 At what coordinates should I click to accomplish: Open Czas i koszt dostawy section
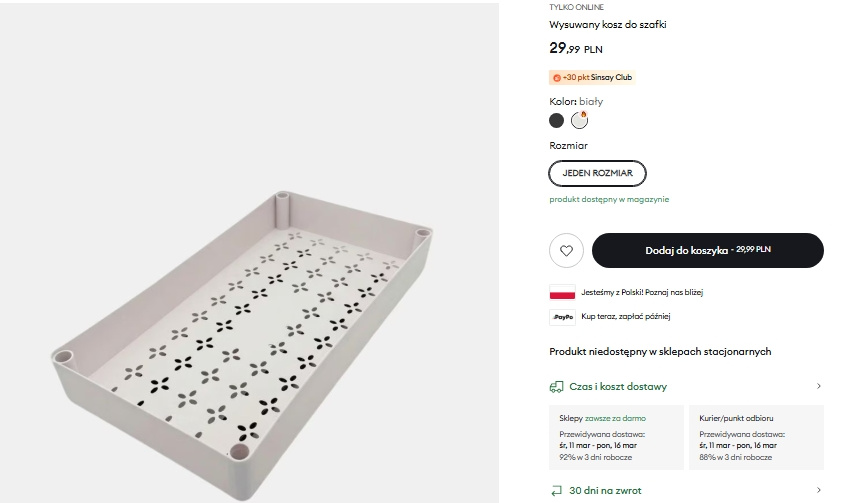click(618, 386)
